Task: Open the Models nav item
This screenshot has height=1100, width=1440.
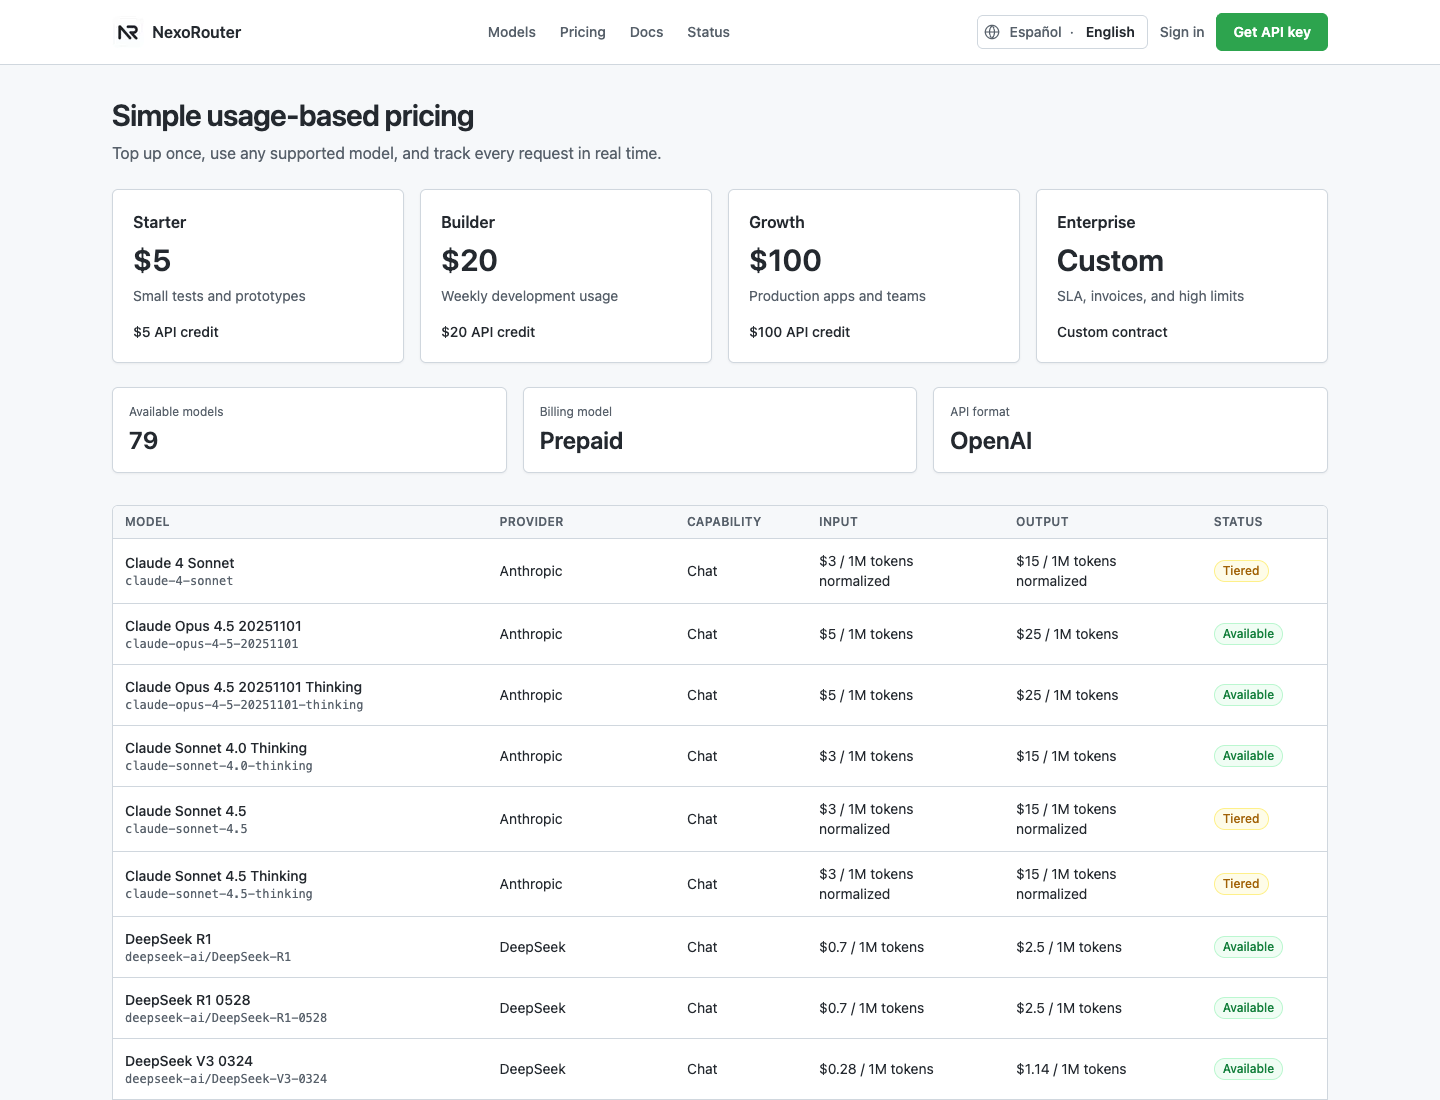Action: click(x=512, y=32)
